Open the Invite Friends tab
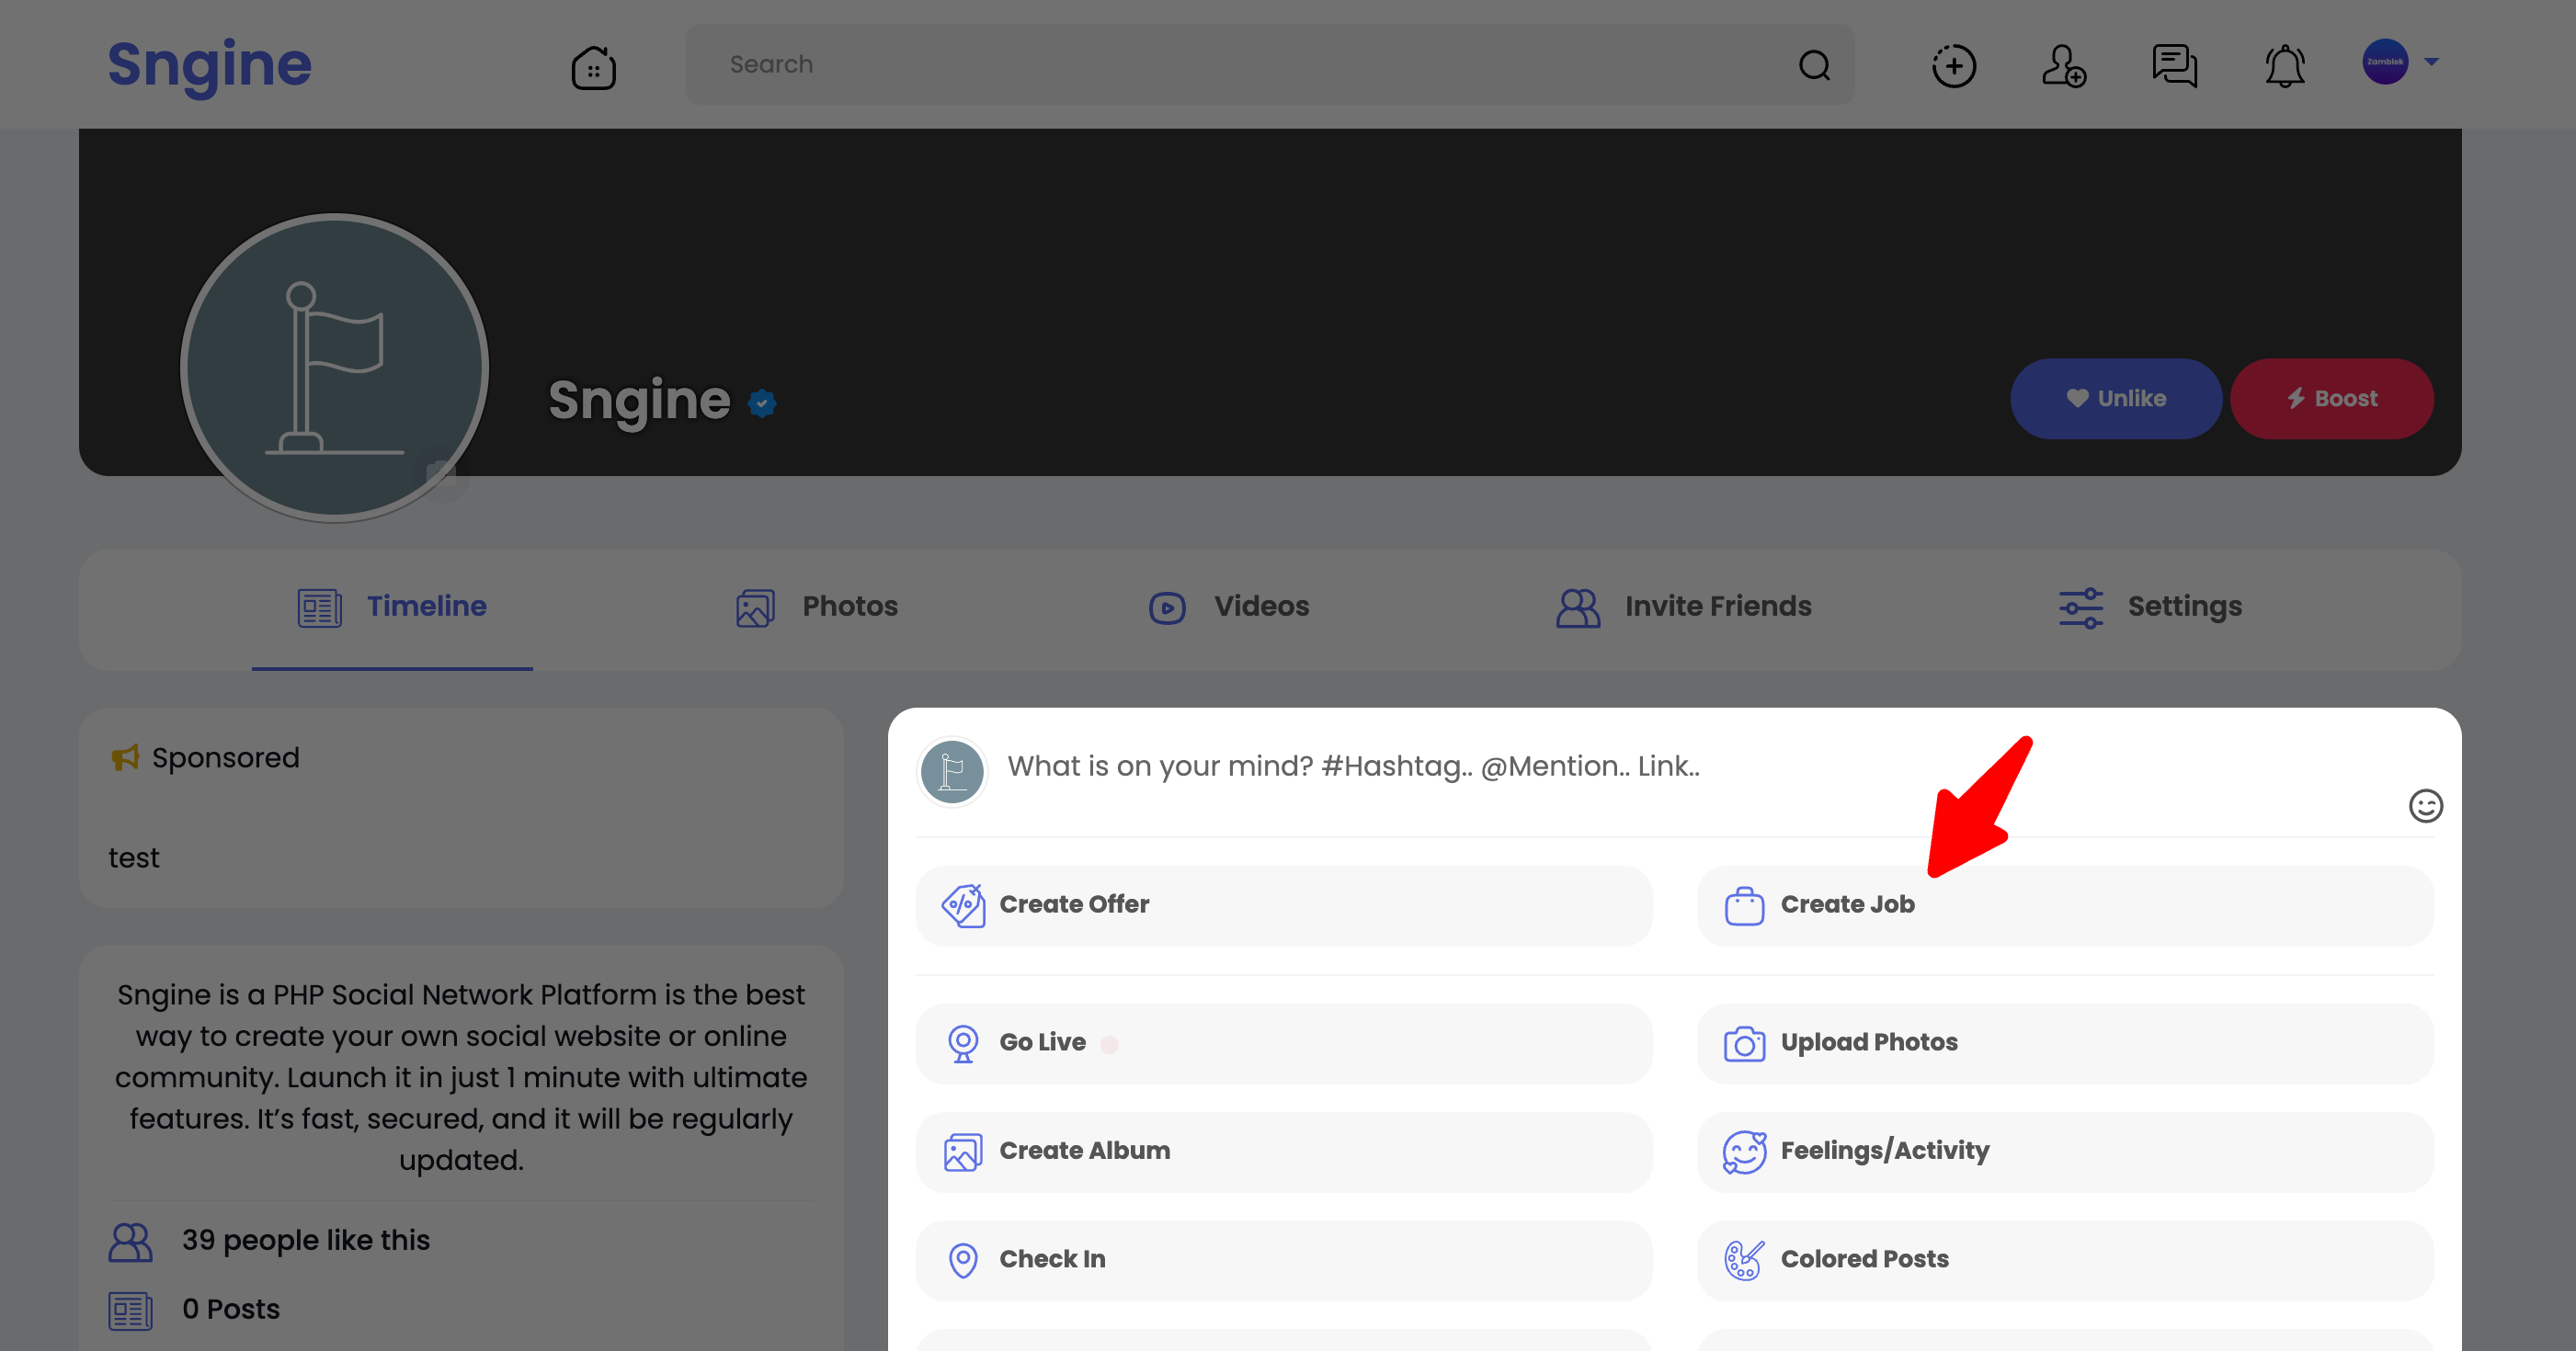This screenshot has width=2576, height=1351. point(1684,607)
